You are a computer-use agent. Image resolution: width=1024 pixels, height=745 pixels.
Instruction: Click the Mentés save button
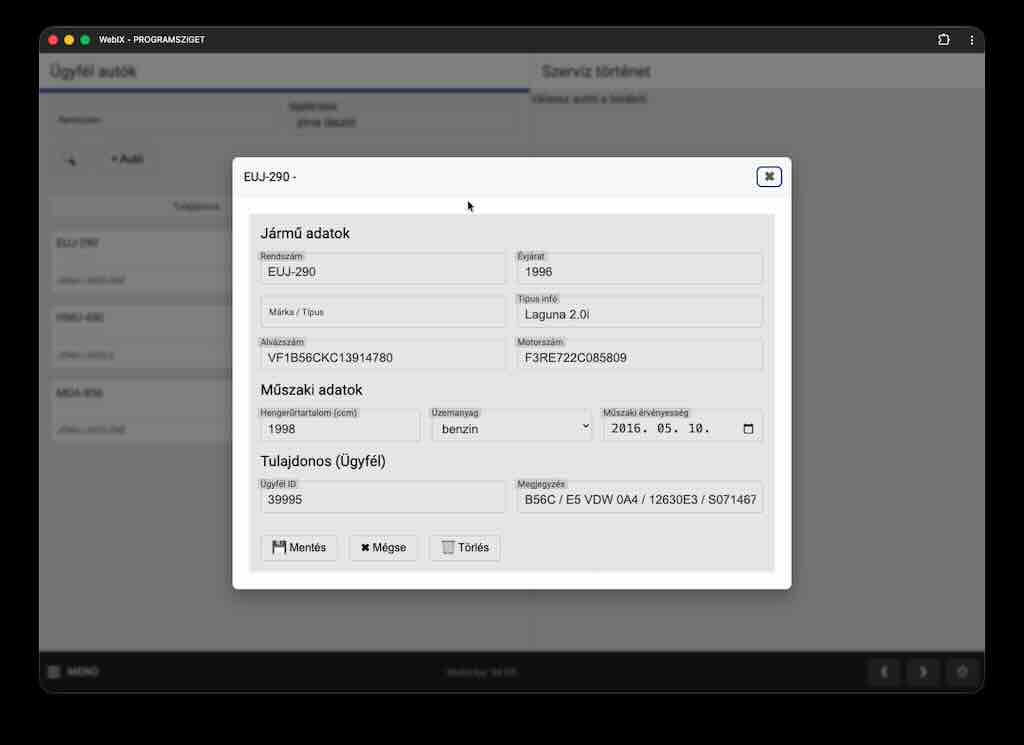[x=299, y=548]
